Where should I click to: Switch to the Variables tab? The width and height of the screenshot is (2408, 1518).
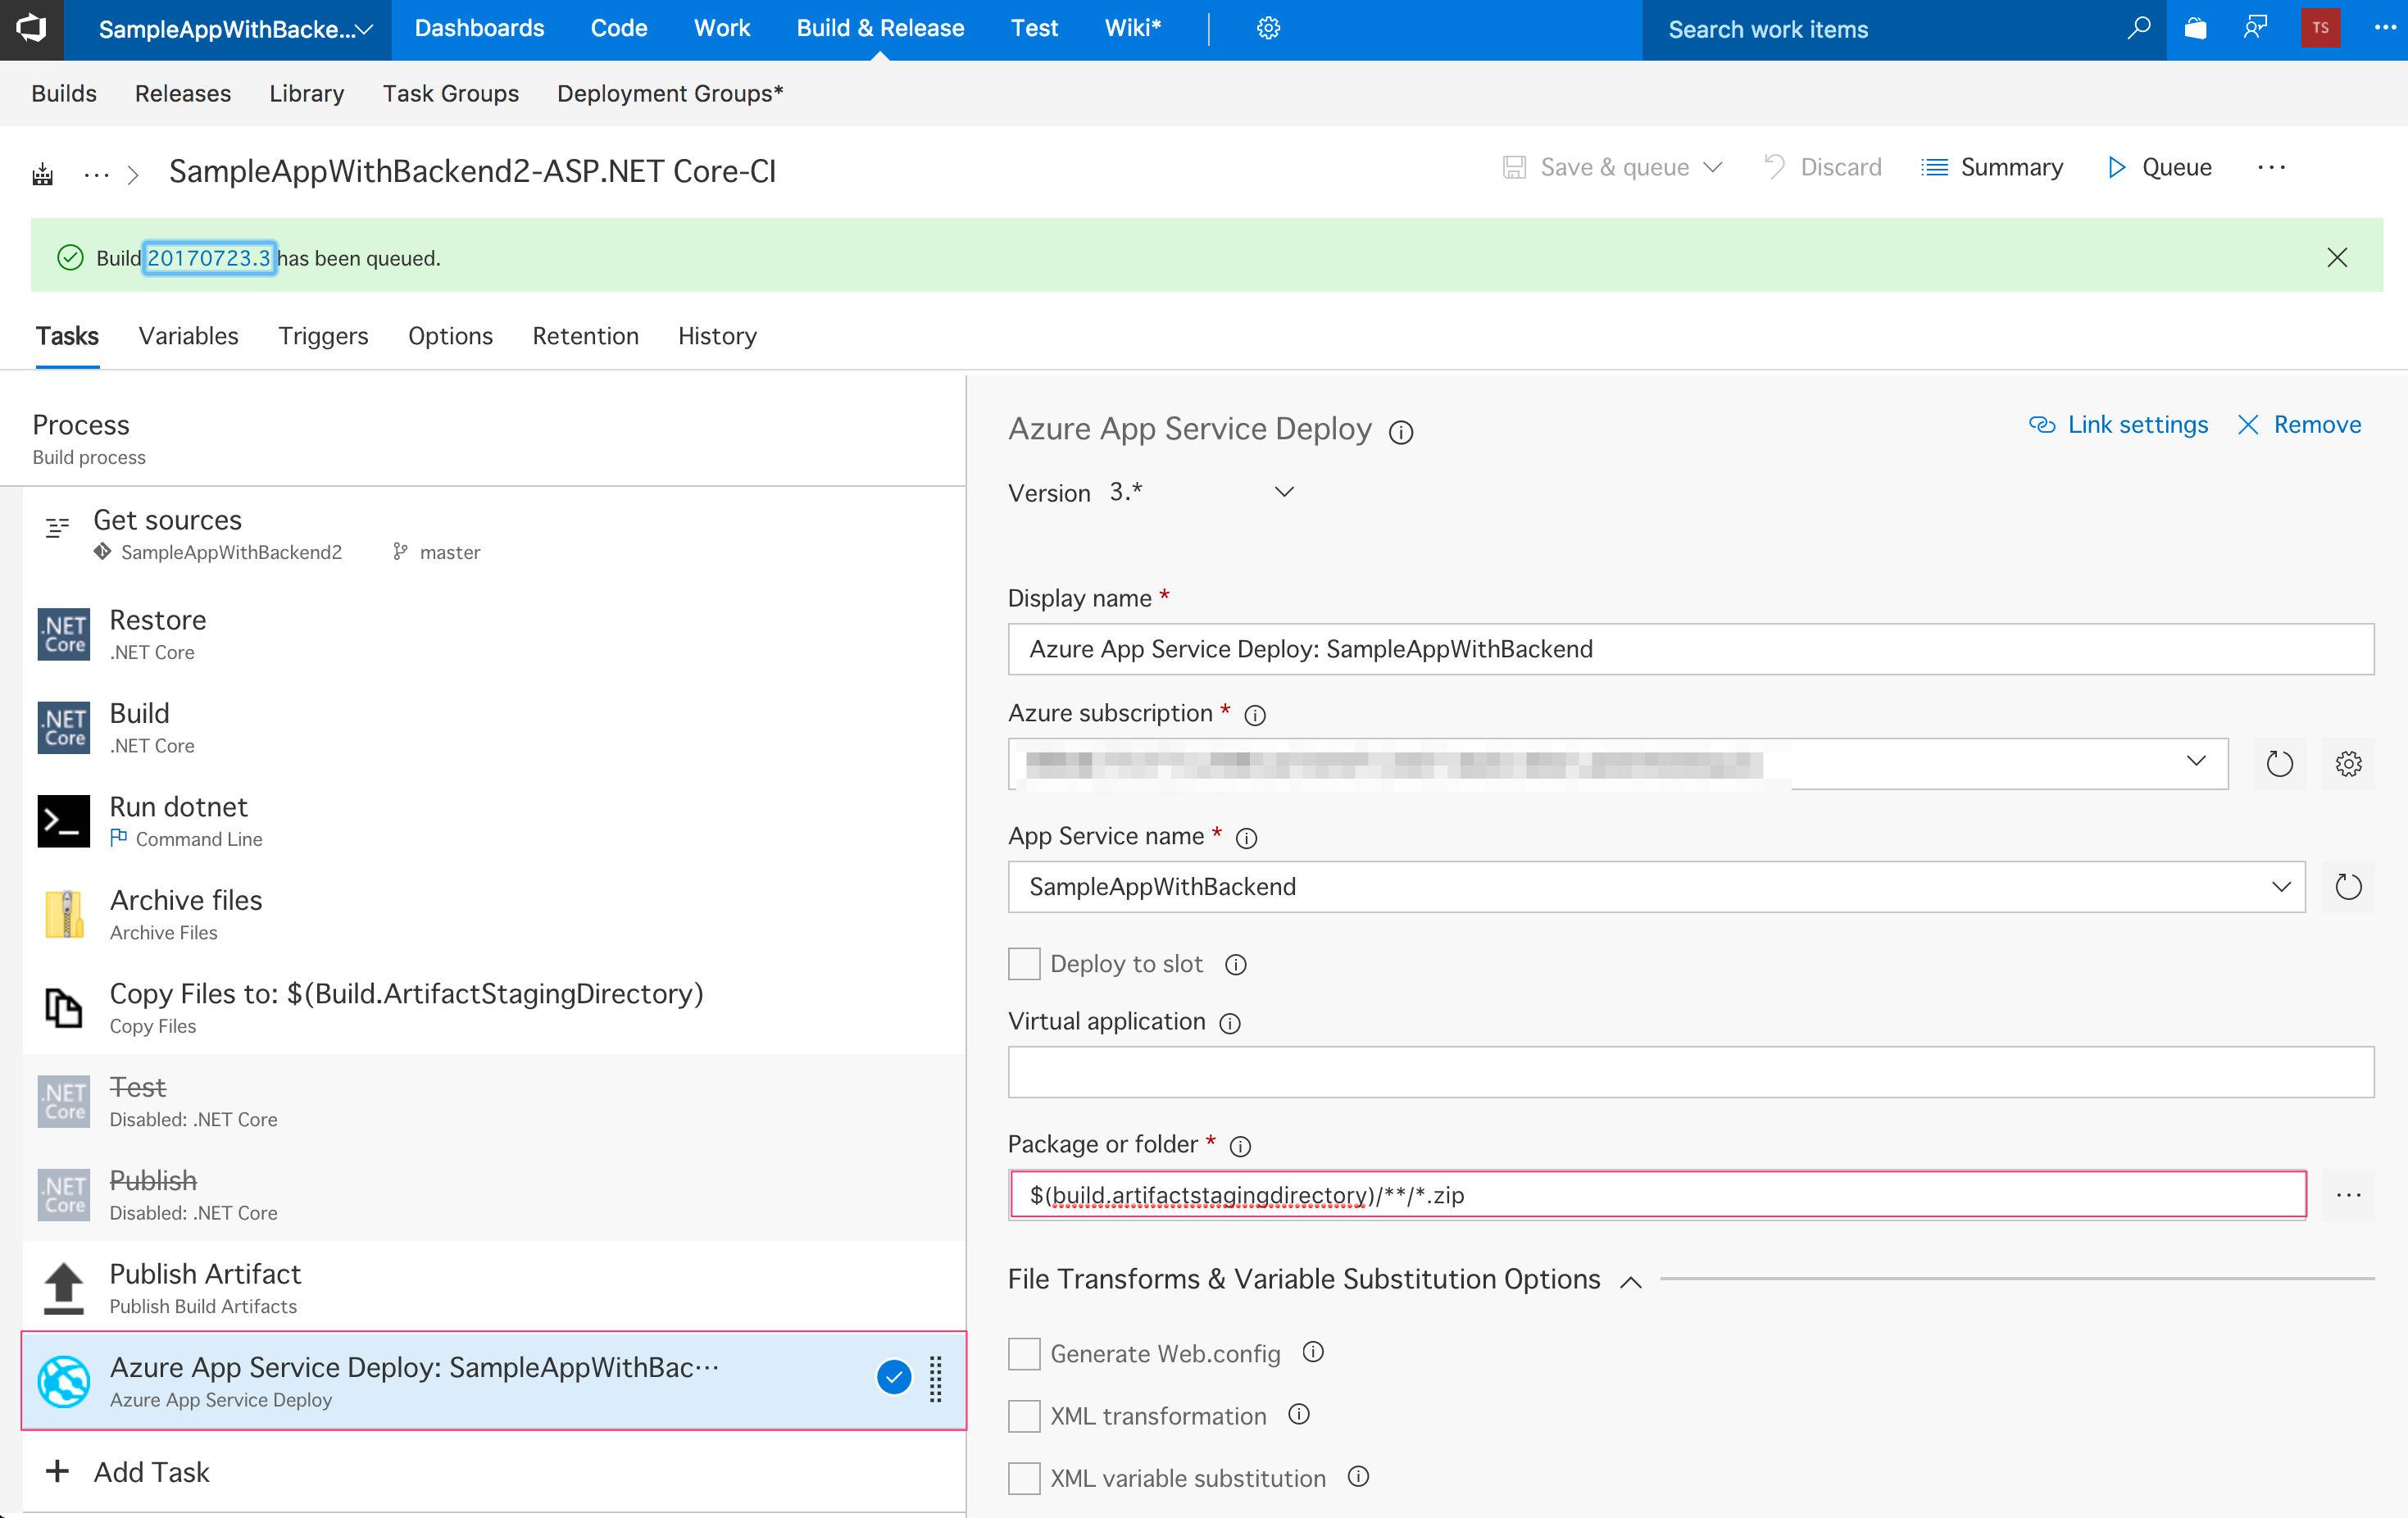point(188,337)
